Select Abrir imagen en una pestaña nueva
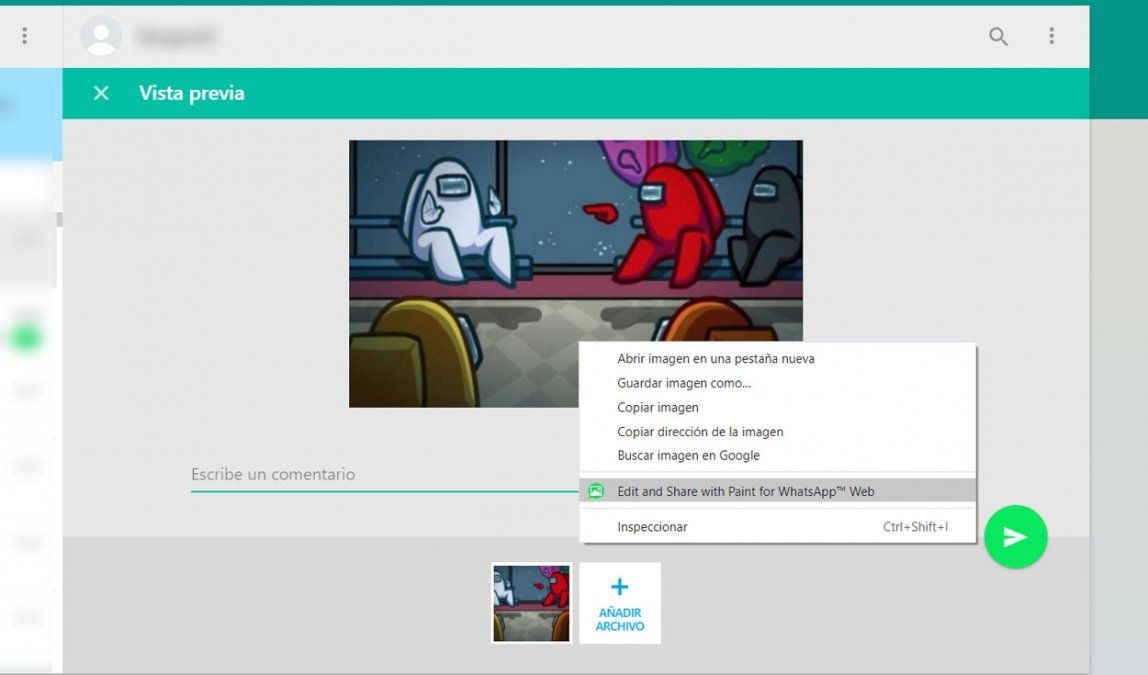 tap(715, 359)
